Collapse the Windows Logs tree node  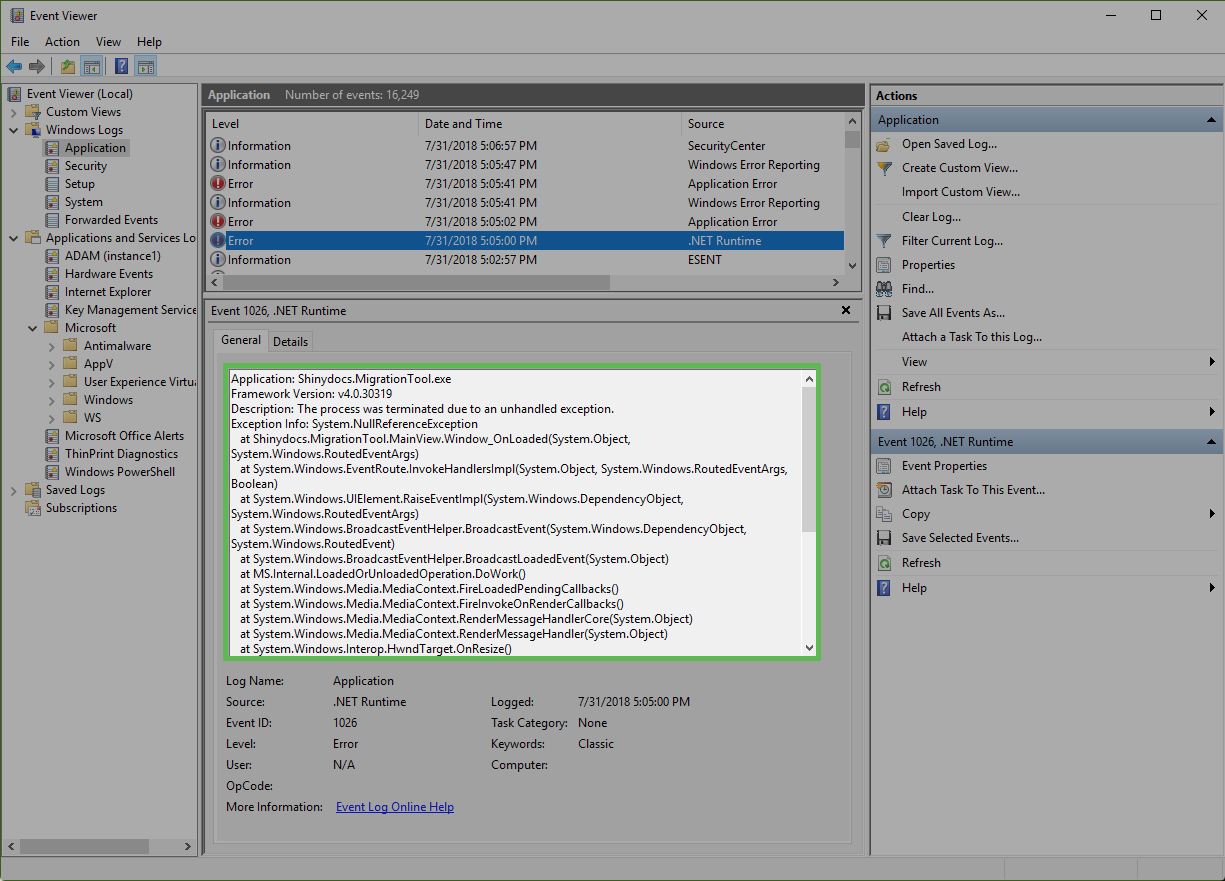(x=14, y=130)
